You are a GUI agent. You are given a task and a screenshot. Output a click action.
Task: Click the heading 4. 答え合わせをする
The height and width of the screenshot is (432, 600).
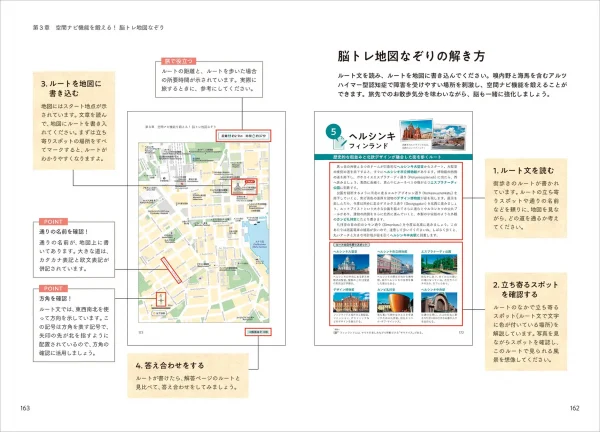[170, 365]
